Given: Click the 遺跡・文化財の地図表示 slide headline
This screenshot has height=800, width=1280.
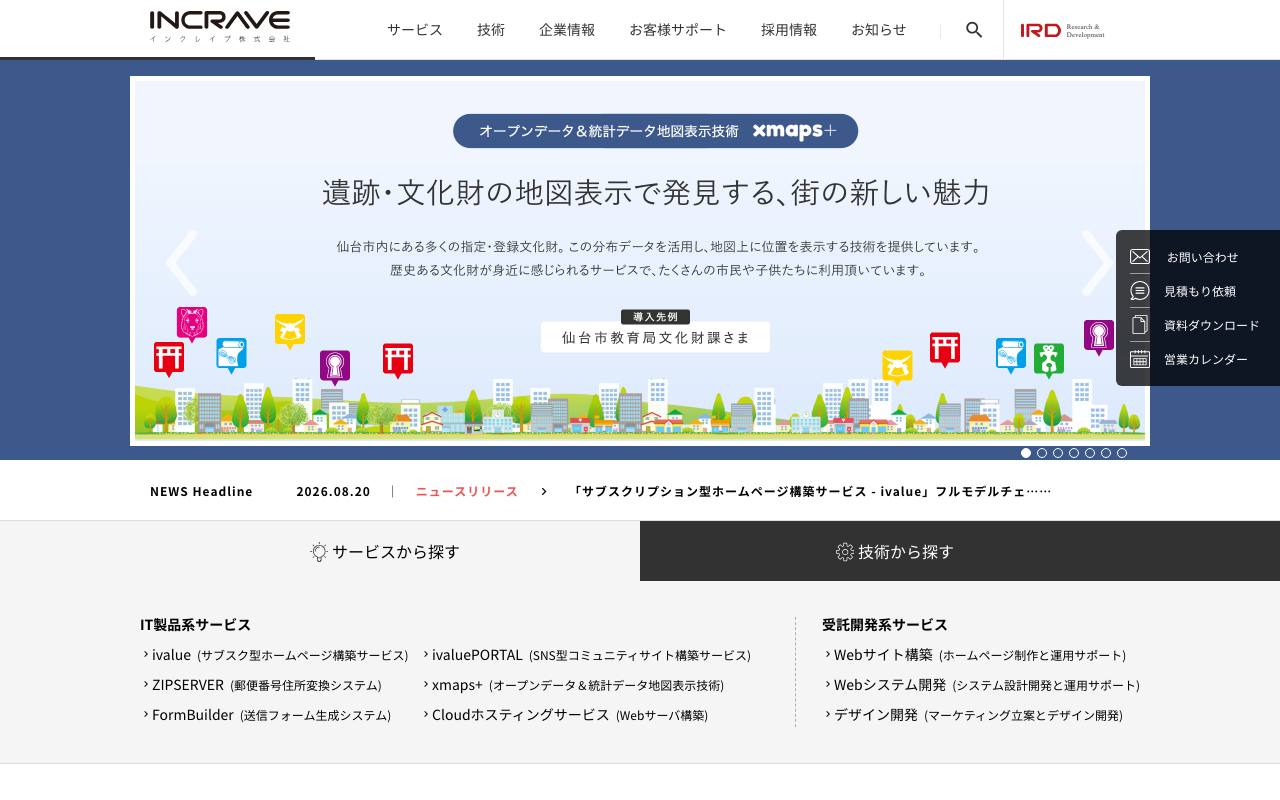Looking at the screenshot, I should point(656,192).
